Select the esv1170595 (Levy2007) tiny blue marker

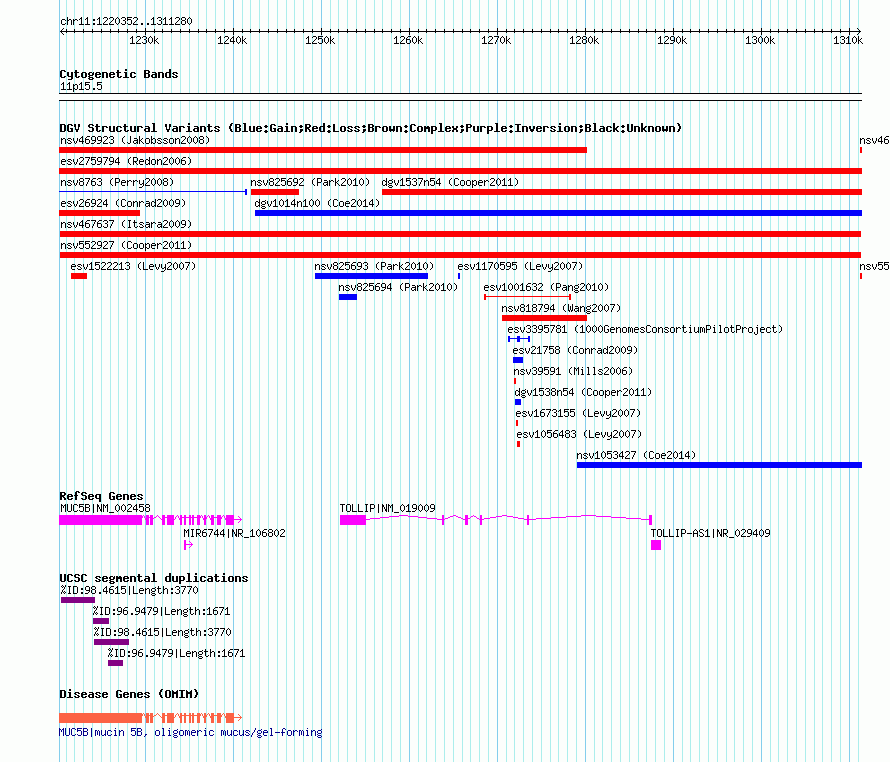pos(459,276)
